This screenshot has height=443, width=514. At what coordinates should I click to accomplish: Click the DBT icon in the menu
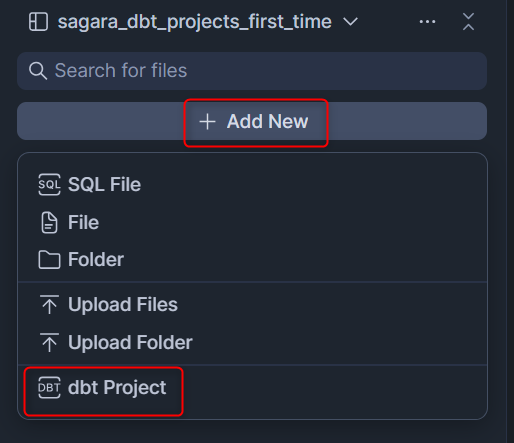[x=49, y=387]
